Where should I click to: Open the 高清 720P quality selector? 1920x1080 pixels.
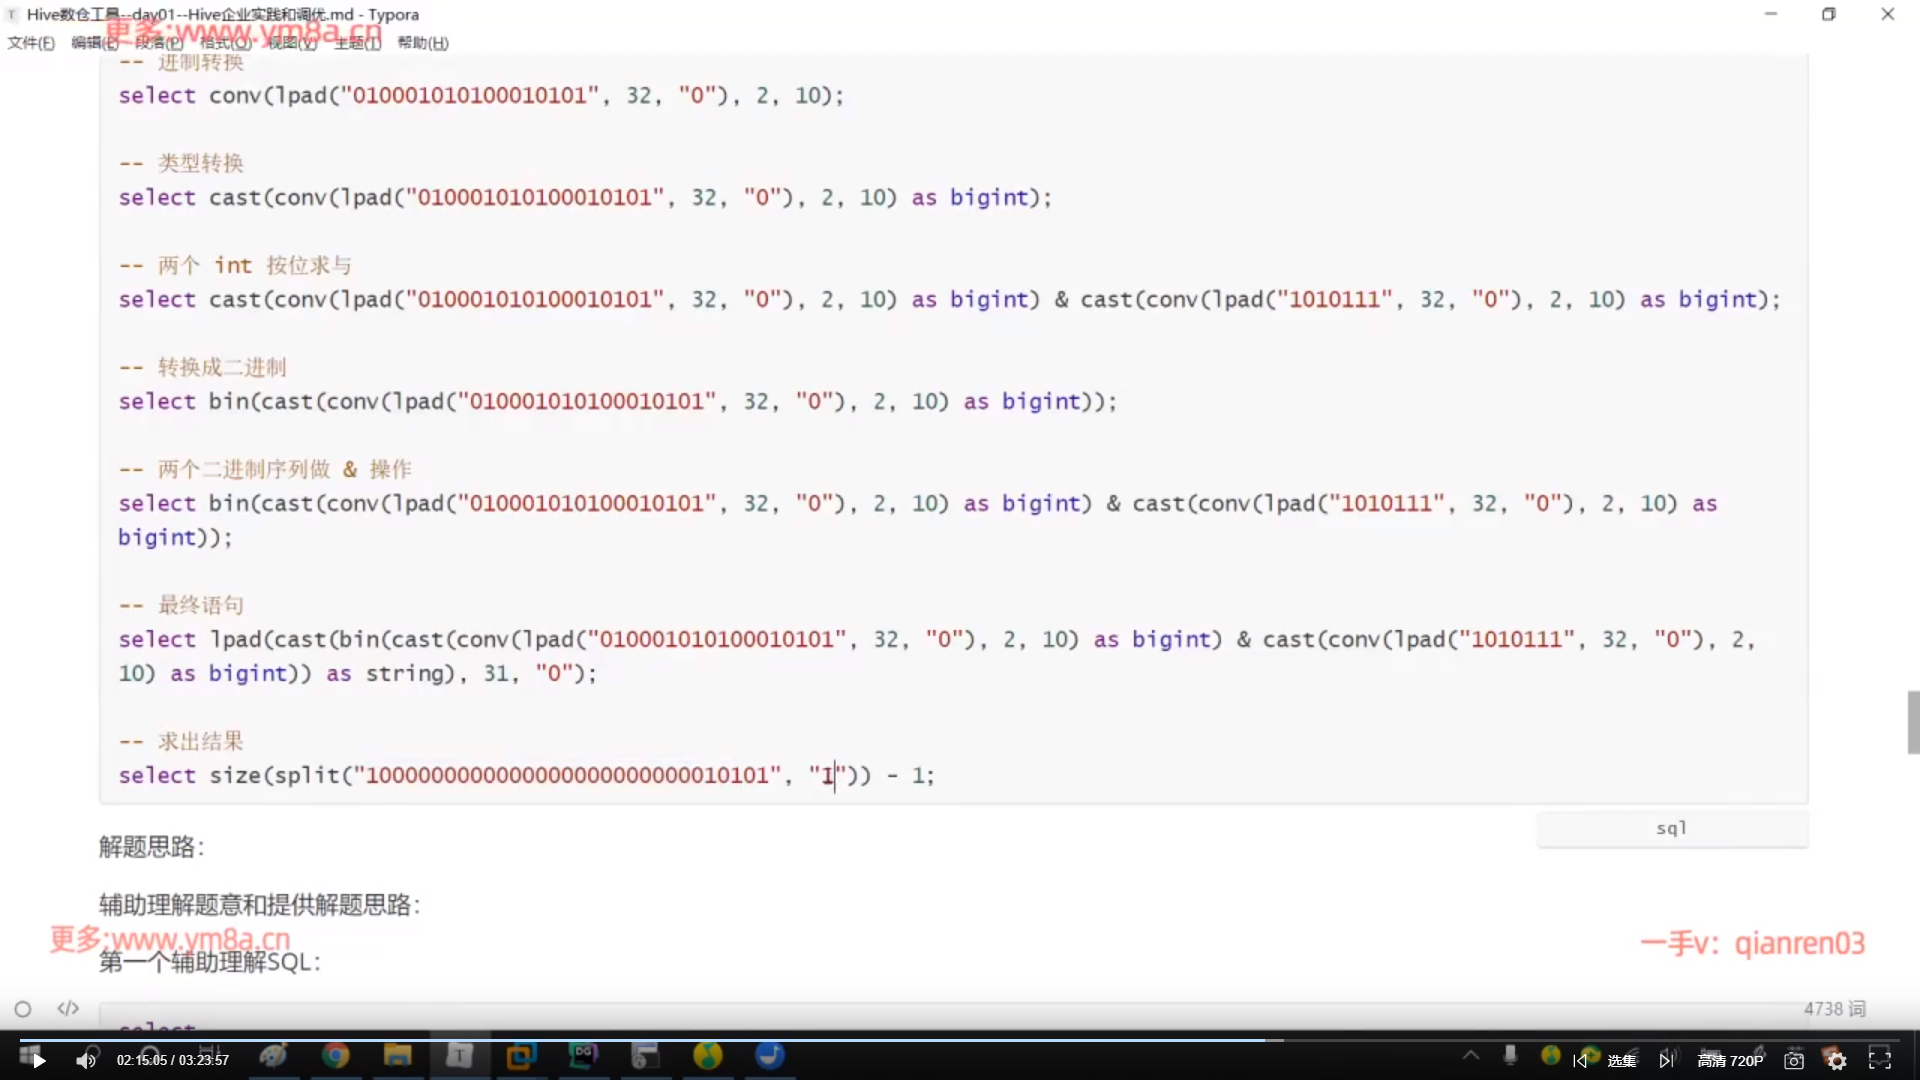tap(1730, 1061)
